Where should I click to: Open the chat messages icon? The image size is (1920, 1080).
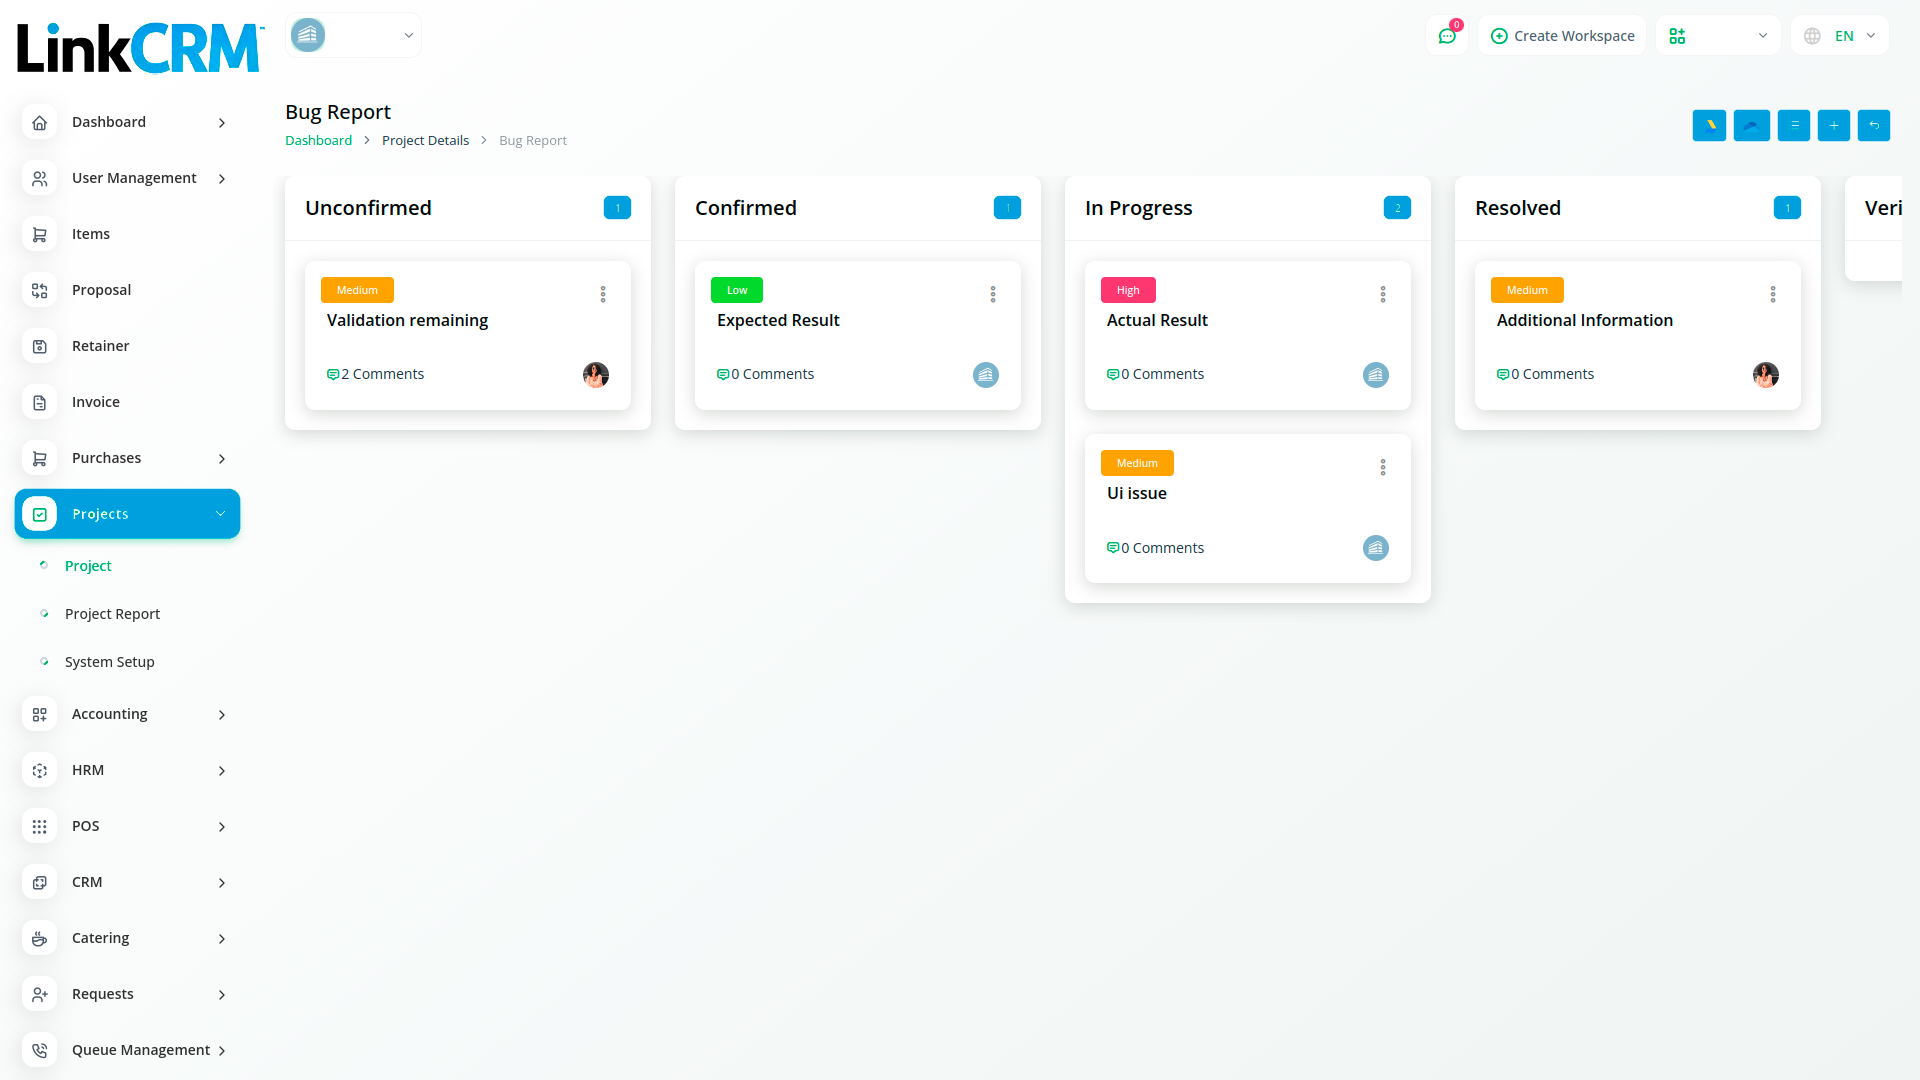click(x=1446, y=36)
